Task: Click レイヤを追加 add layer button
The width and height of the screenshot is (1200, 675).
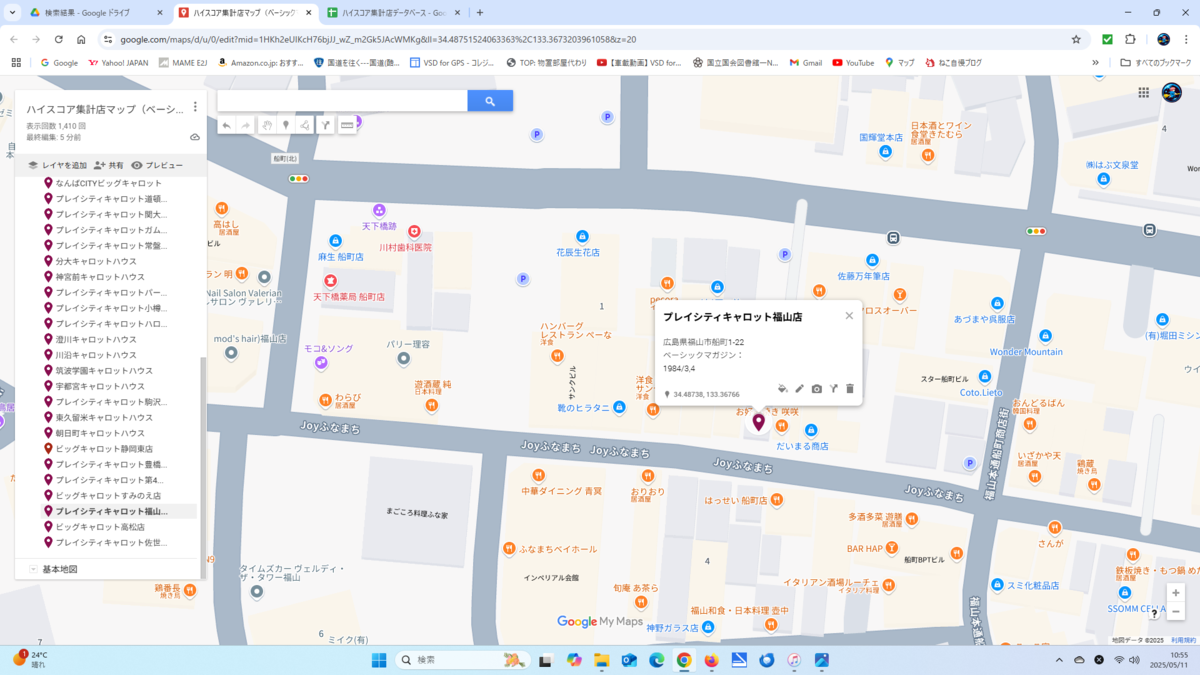Action: (57, 165)
